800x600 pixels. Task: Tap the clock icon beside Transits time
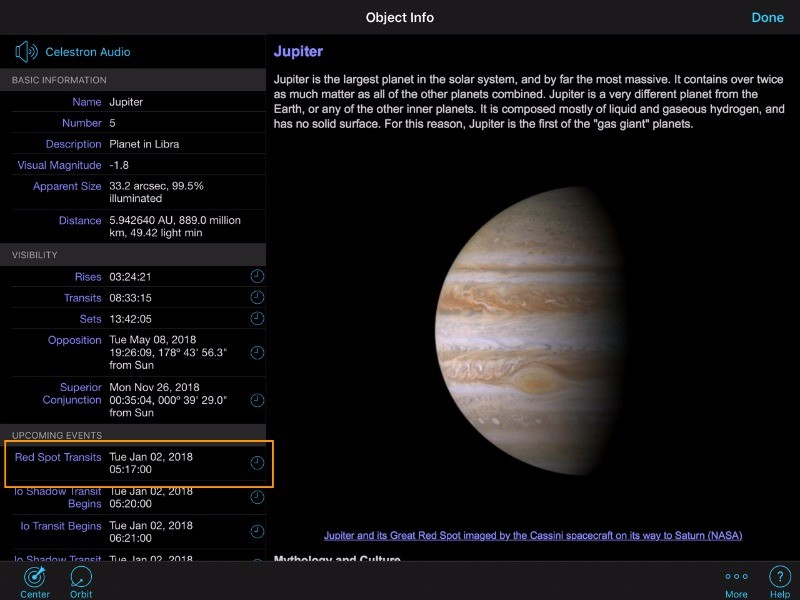tap(257, 297)
